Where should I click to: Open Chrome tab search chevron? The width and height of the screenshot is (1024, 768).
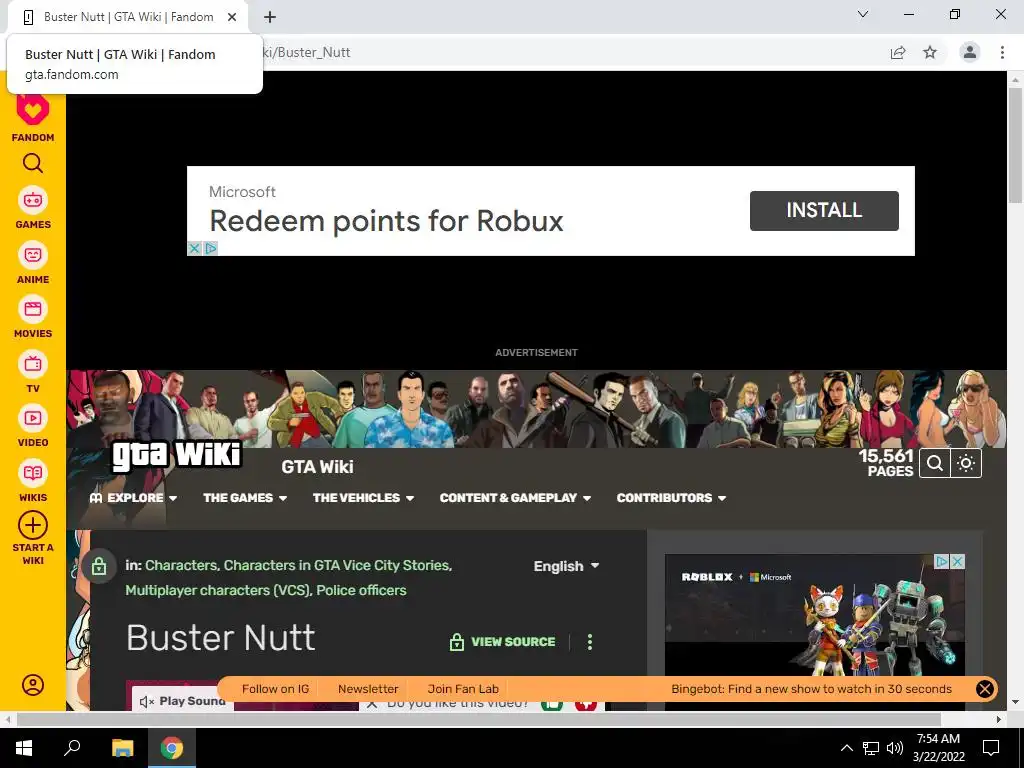pos(863,14)
